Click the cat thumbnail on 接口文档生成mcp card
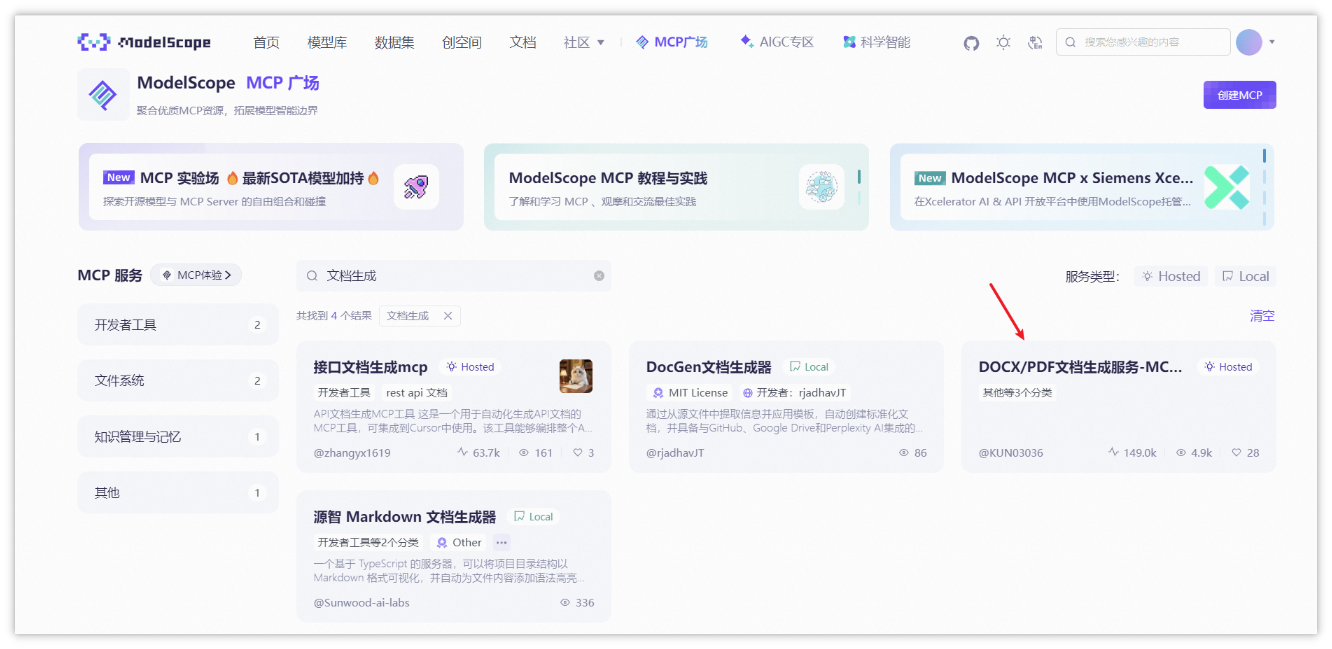 [x=576, y=376]
